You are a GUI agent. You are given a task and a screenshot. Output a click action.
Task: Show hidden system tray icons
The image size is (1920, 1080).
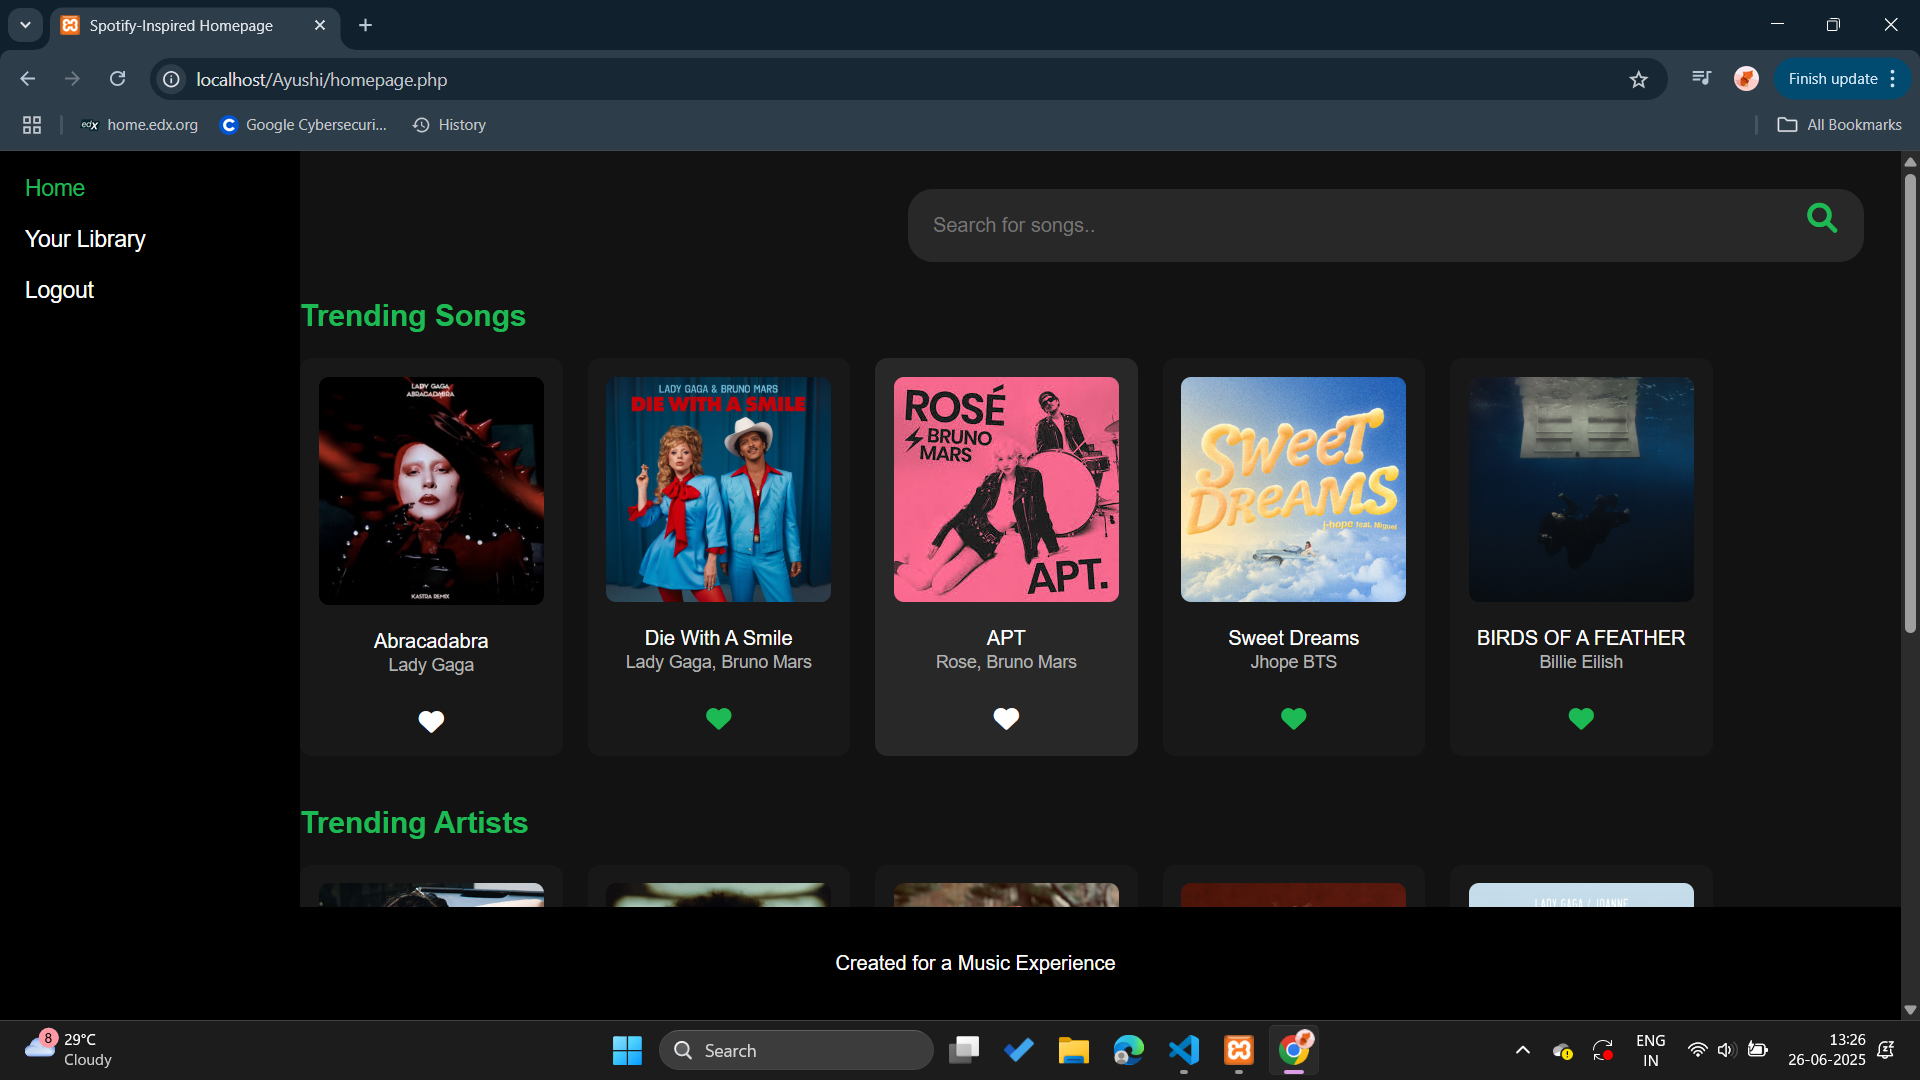[1523, 1050]
